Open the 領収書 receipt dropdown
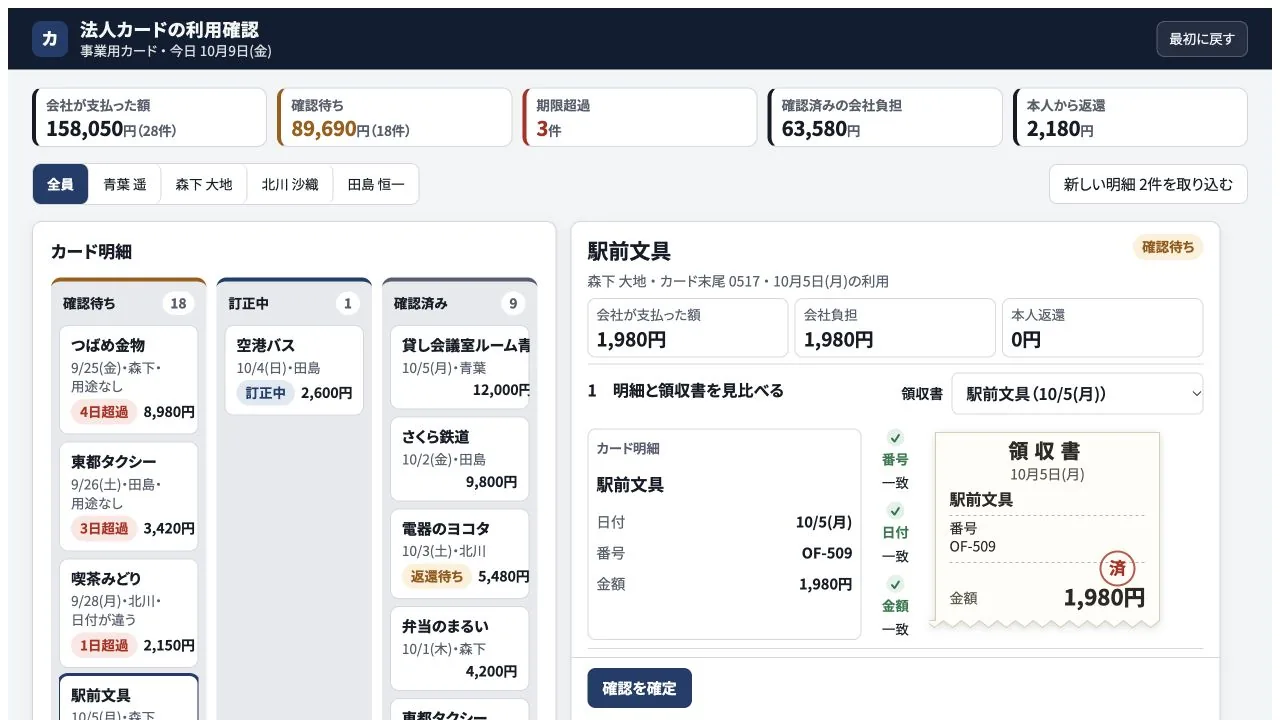1280x720 pixels. (1077, 393)
